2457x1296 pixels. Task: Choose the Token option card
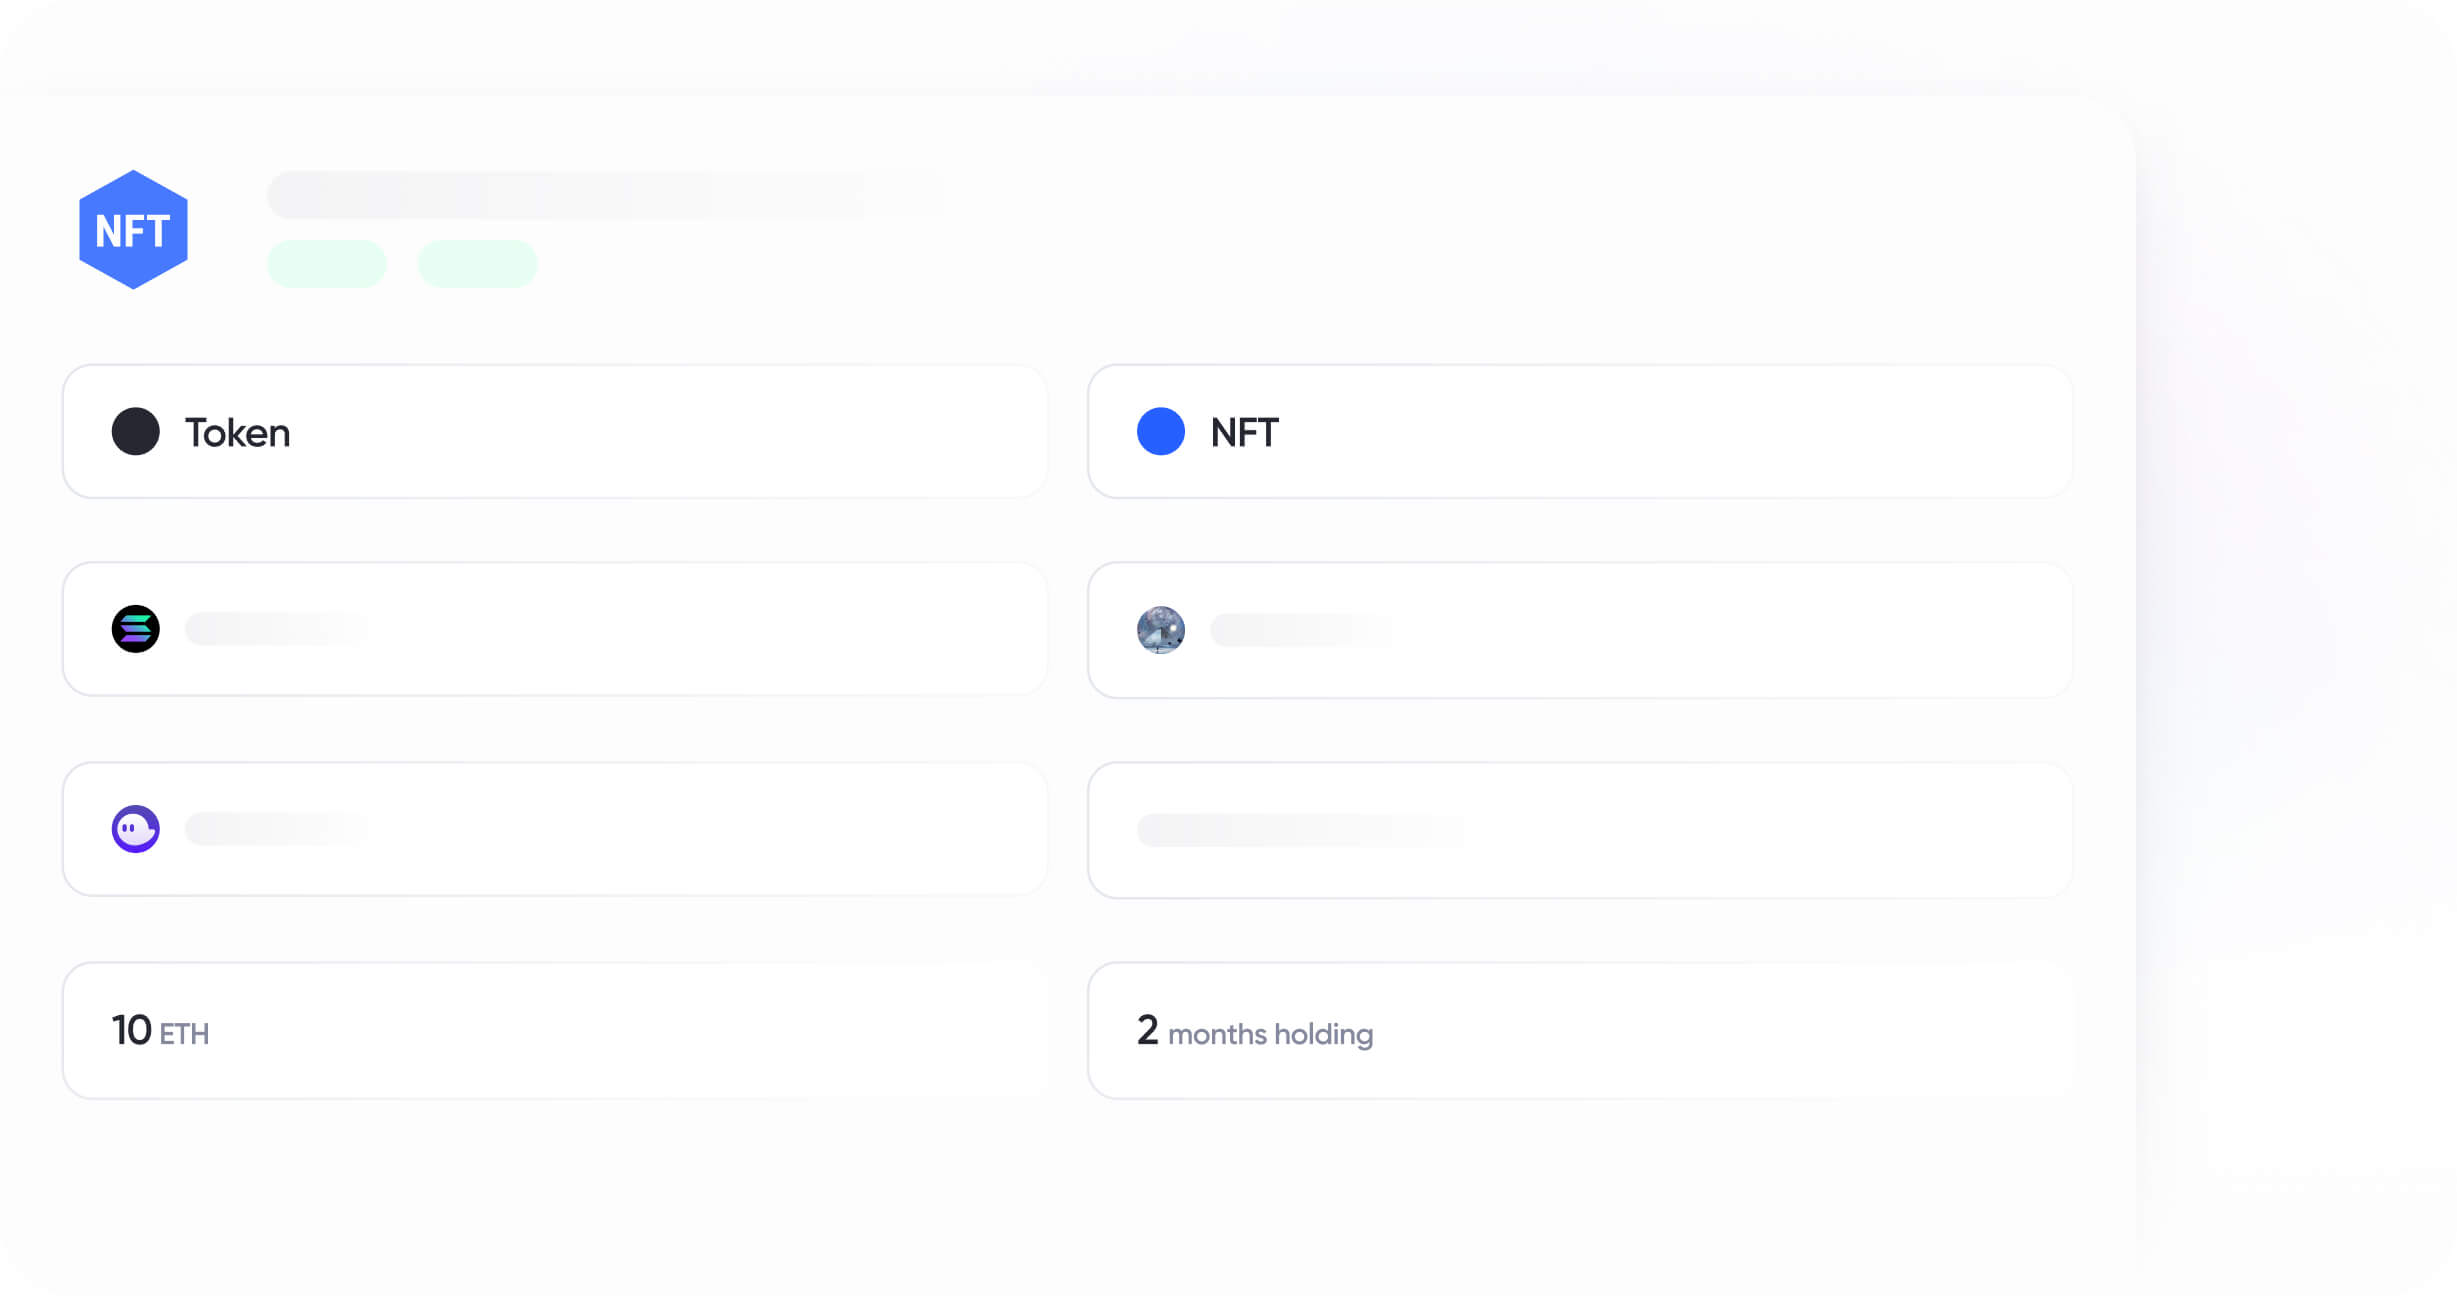(x=555, y=431)
